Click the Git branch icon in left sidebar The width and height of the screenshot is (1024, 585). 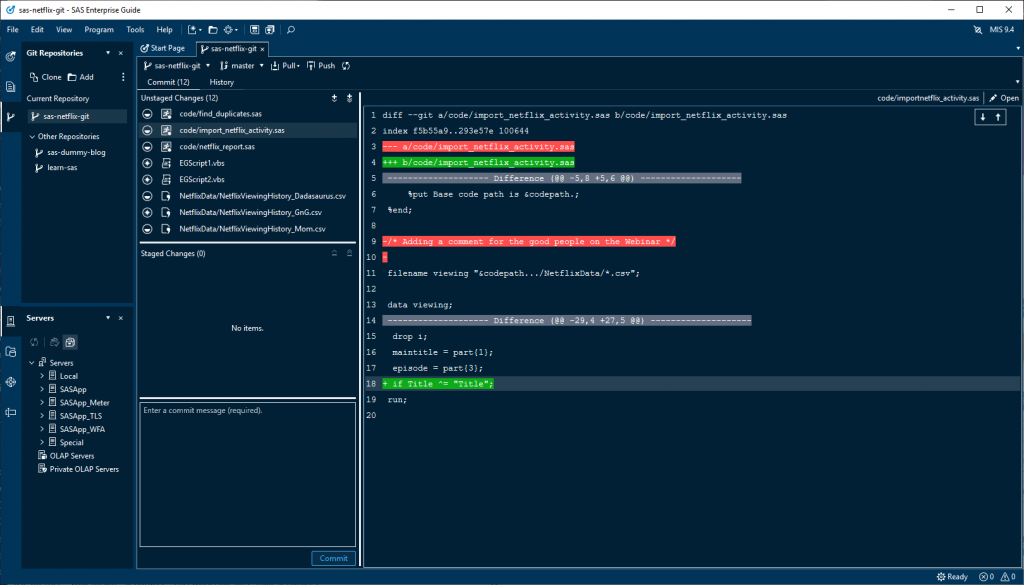(10, 117)
